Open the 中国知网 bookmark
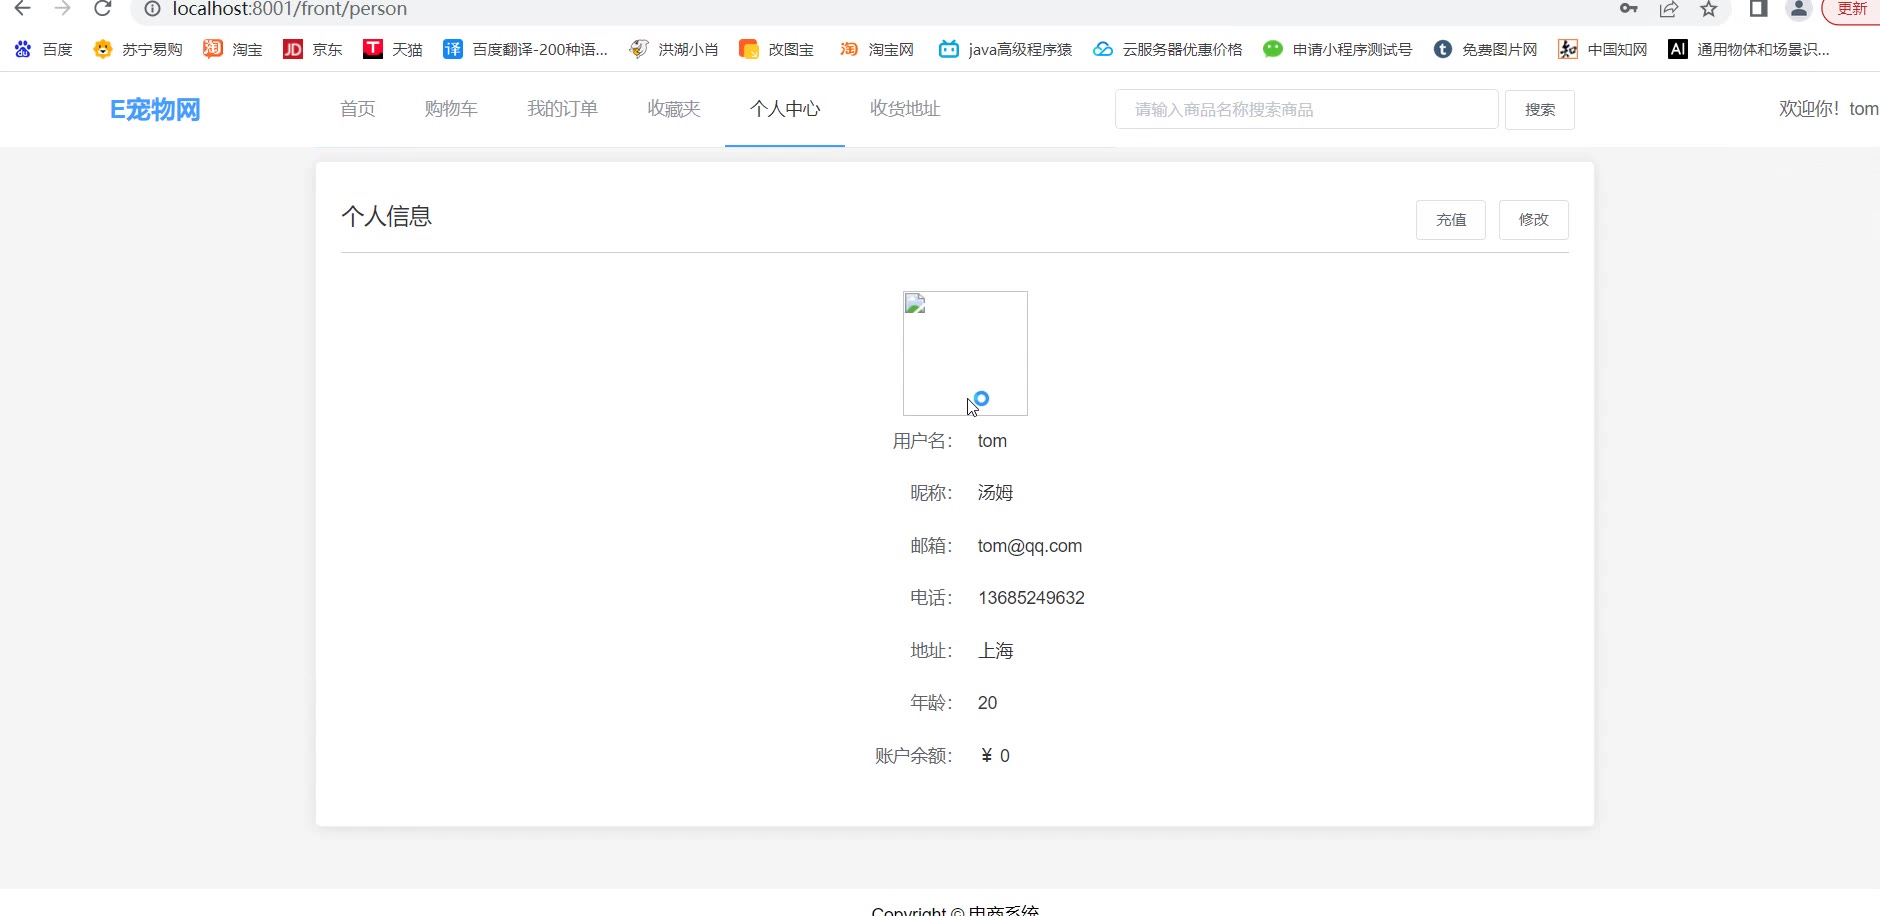Image resolution: width=1880 pixels, height=916 pixels. tap(1602, 49)
